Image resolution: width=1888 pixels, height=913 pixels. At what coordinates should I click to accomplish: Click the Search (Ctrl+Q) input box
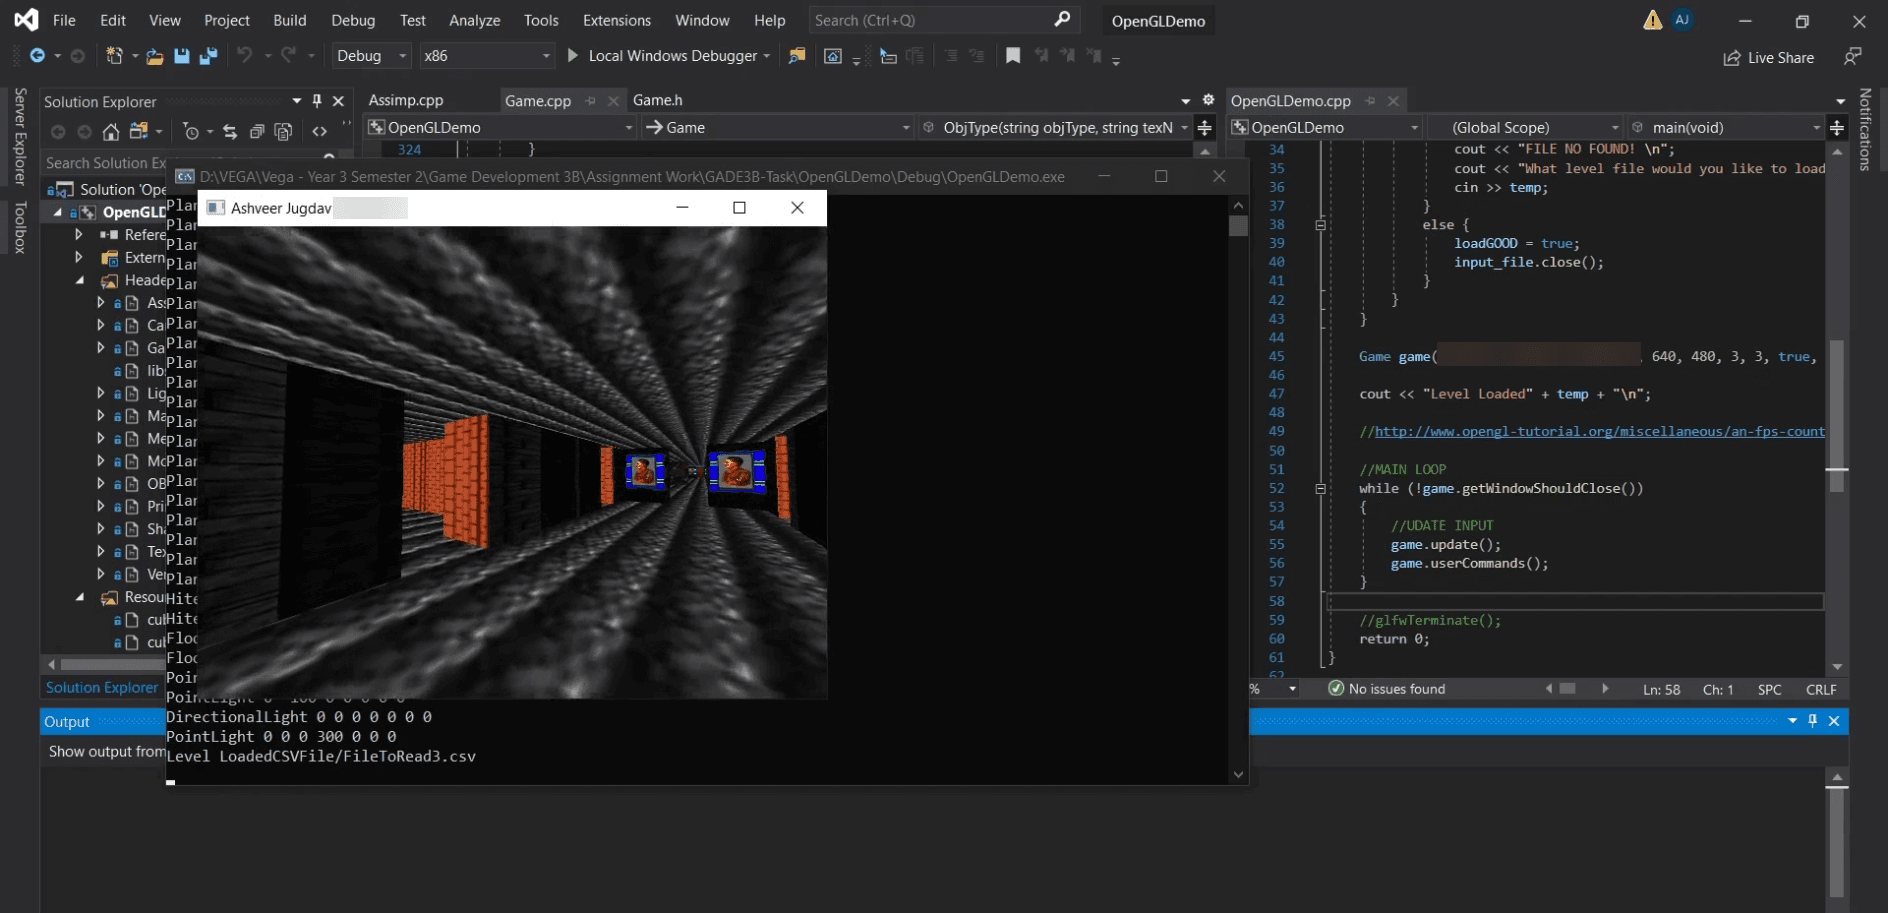click(930, 20)
